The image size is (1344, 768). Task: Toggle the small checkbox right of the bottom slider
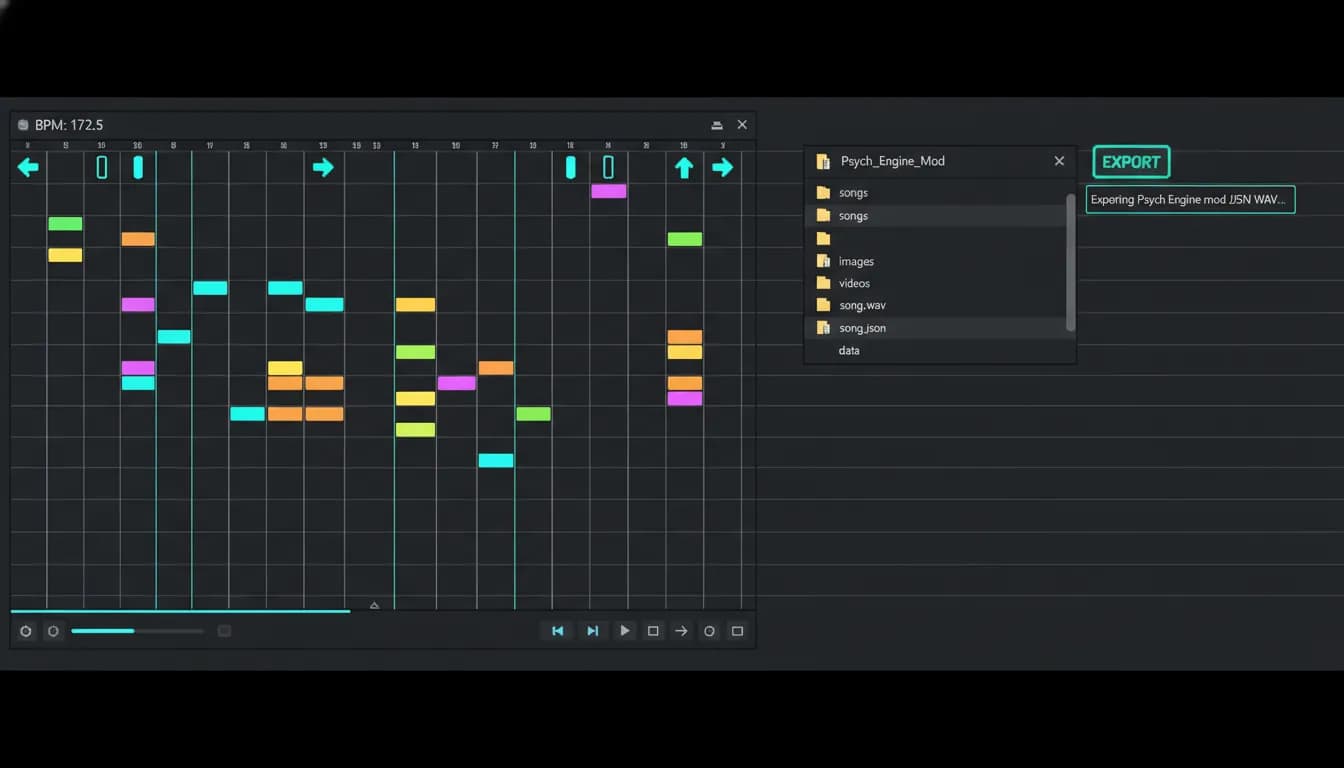click(x=224, y=631)
